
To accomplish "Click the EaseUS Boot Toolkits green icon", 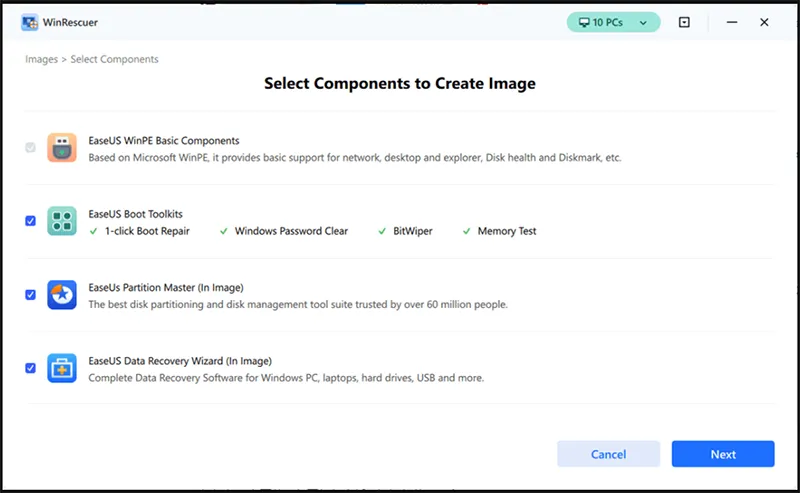I will pos(62,221).
